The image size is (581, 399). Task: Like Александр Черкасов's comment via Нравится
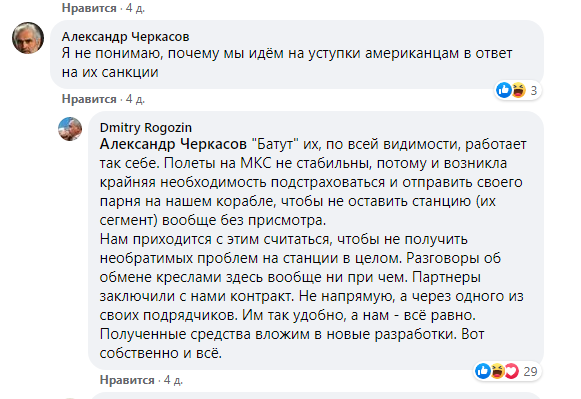pyautogui.click(x=89, y=99)
